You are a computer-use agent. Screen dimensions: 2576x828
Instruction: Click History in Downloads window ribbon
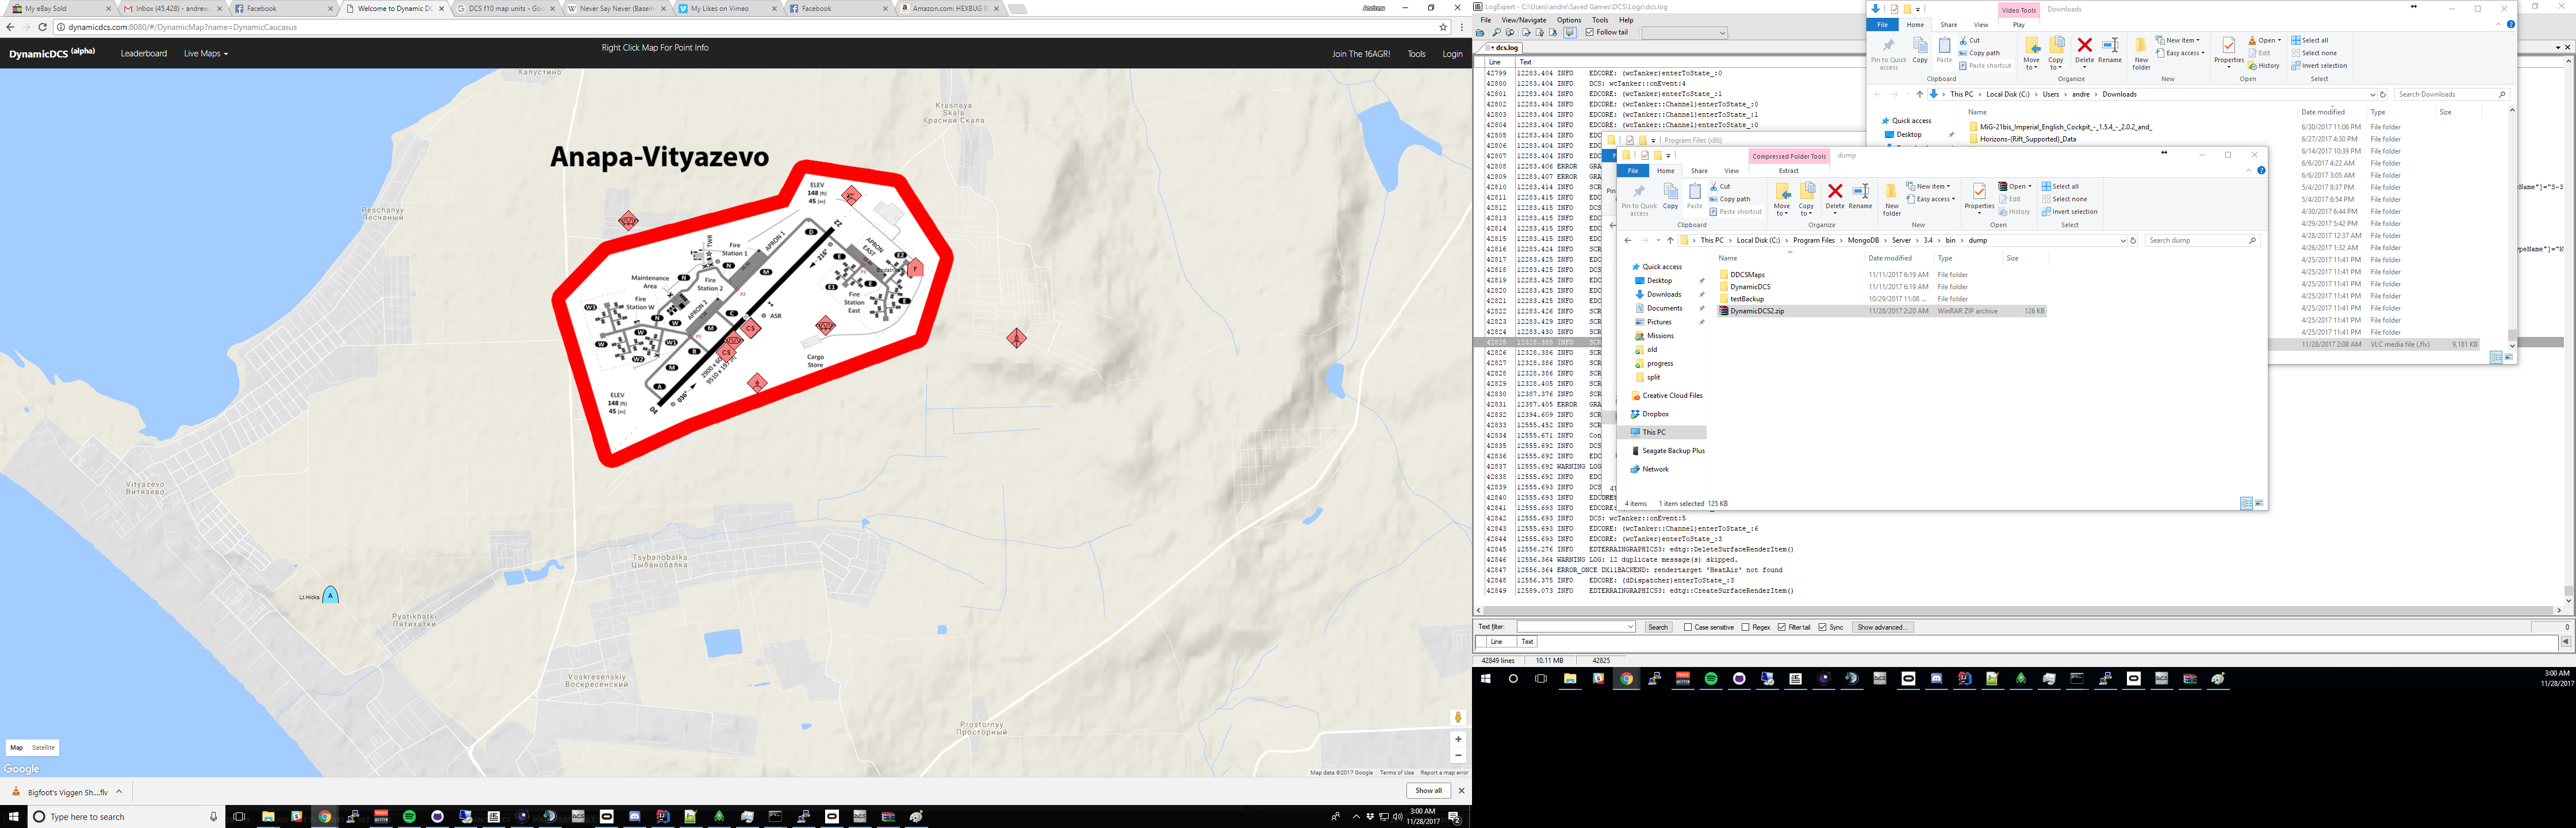tap(2264, 66)
